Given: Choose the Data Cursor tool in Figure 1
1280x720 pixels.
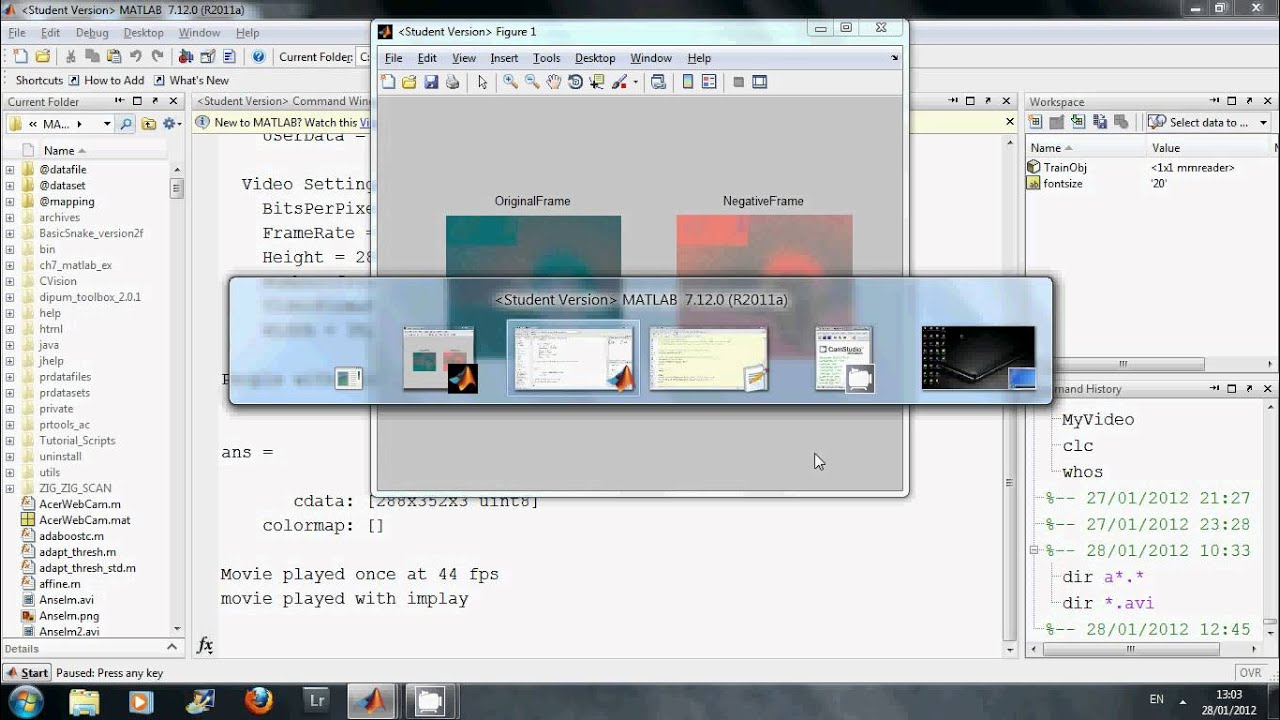Looking at the screenshot, I should pos(597,82).
